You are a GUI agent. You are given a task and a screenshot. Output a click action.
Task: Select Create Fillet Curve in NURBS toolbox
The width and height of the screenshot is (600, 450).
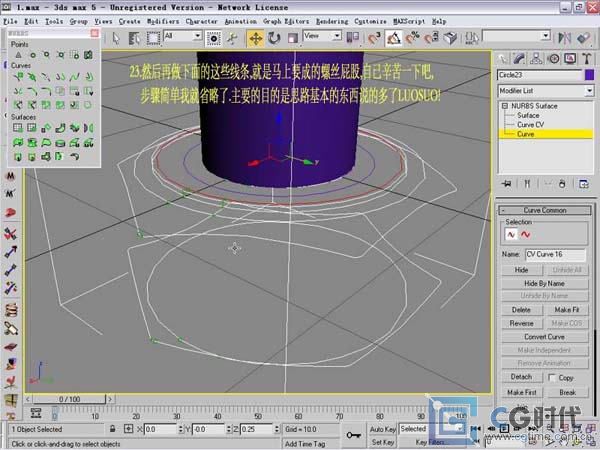[x=46, y=91]
